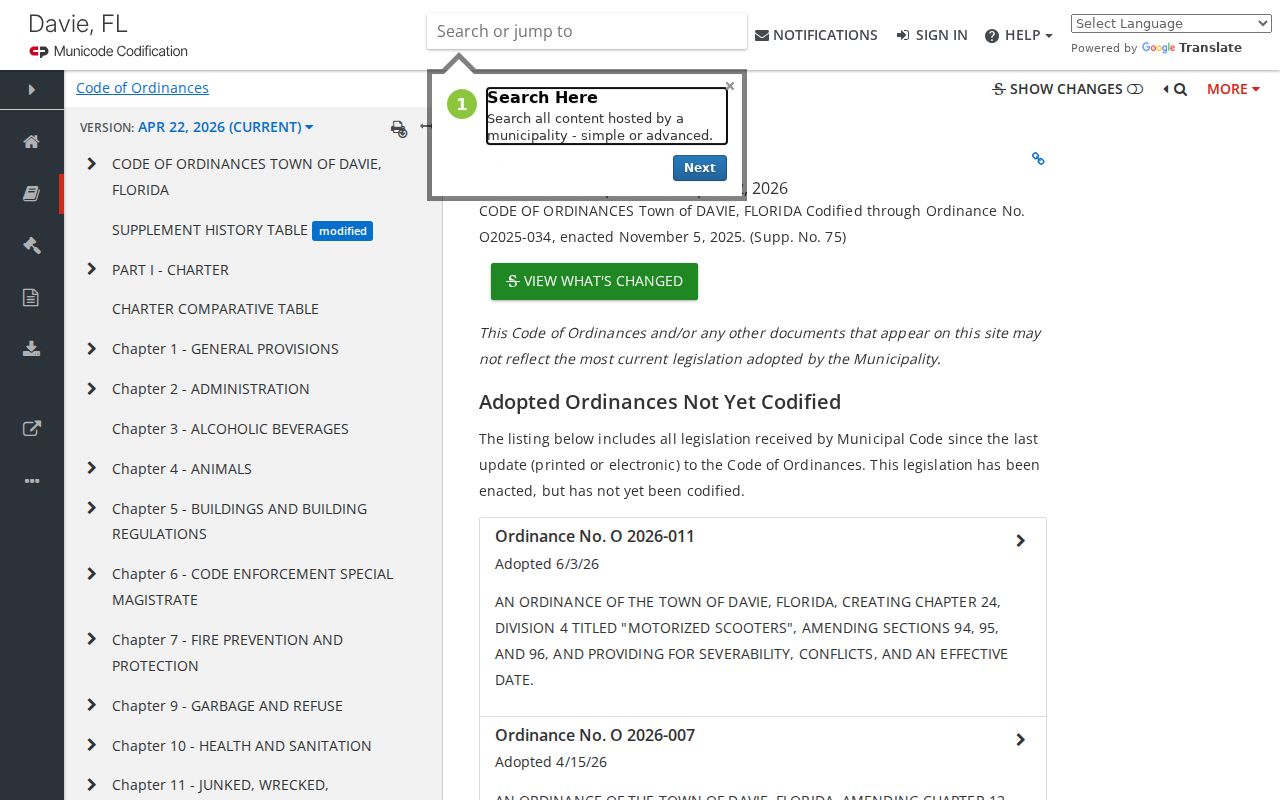Expand the sidebar arrow icon
1280x800 pixels.
coord(32,90)
